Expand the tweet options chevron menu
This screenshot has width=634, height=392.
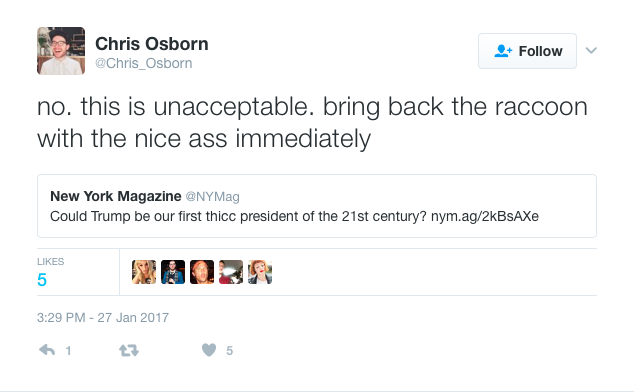(591, 51)
